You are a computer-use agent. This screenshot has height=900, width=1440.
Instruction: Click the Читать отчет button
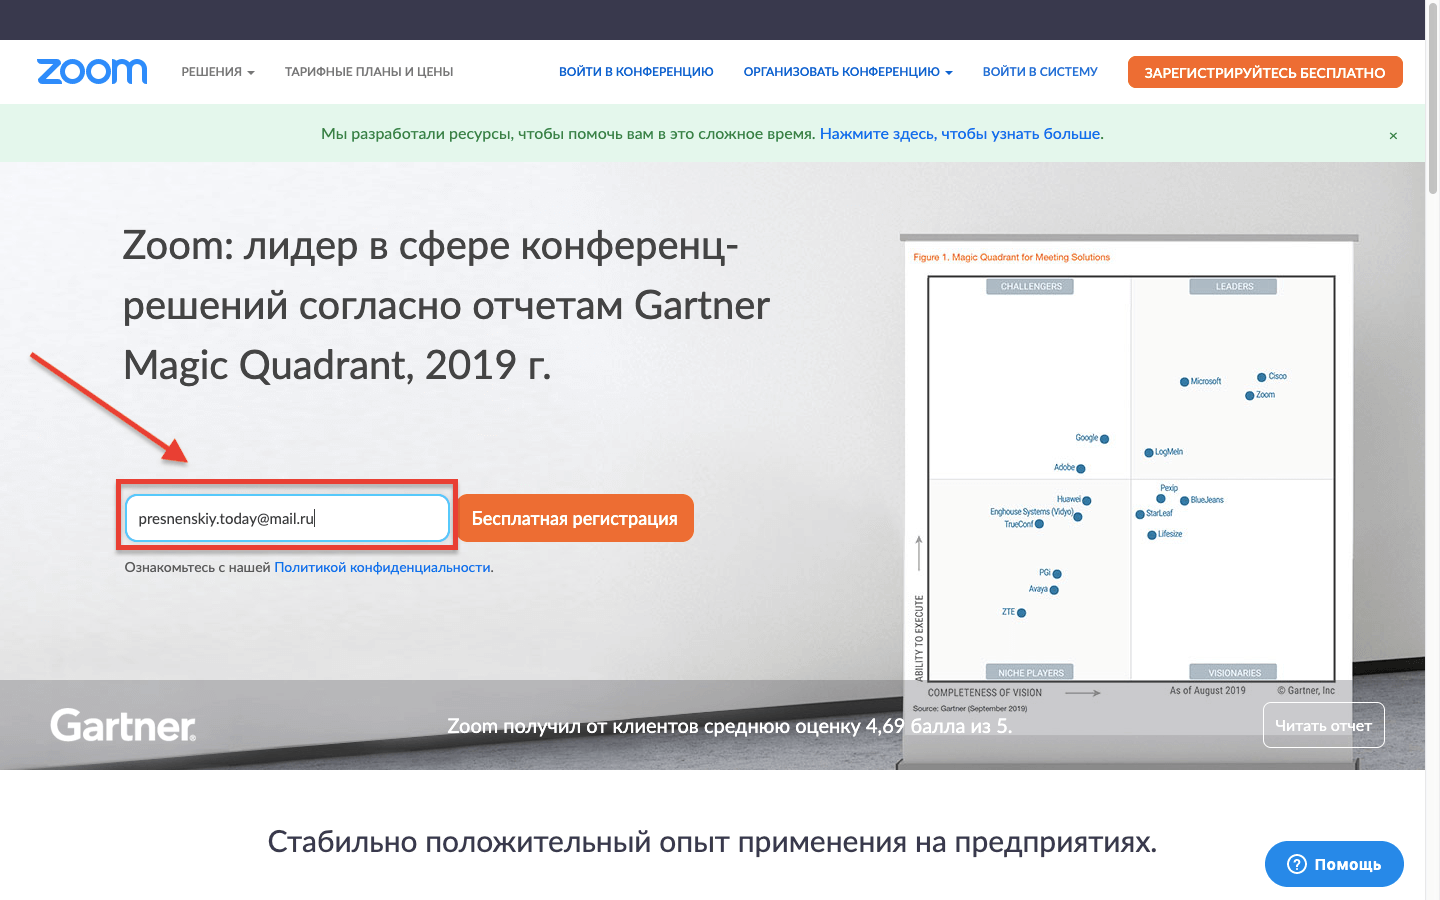(x=1324, y=726)
